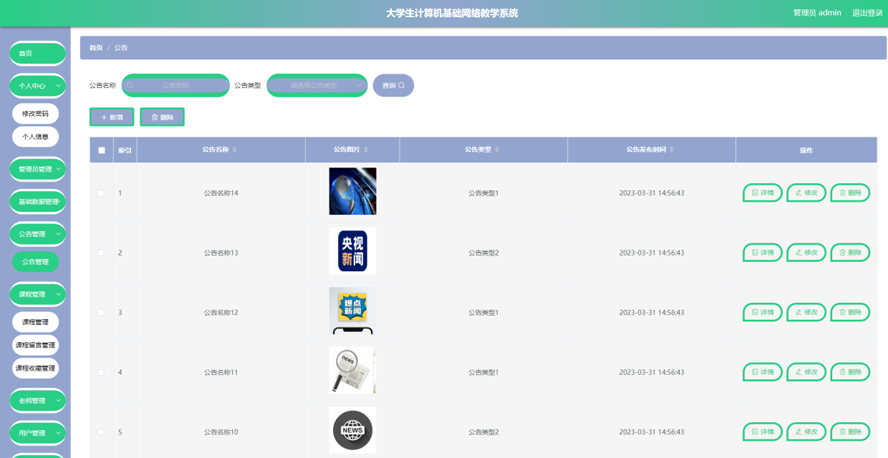Collapse the 个人中心 sidebar group
This screenshot has width=888, height=458.
pos(37,86)
